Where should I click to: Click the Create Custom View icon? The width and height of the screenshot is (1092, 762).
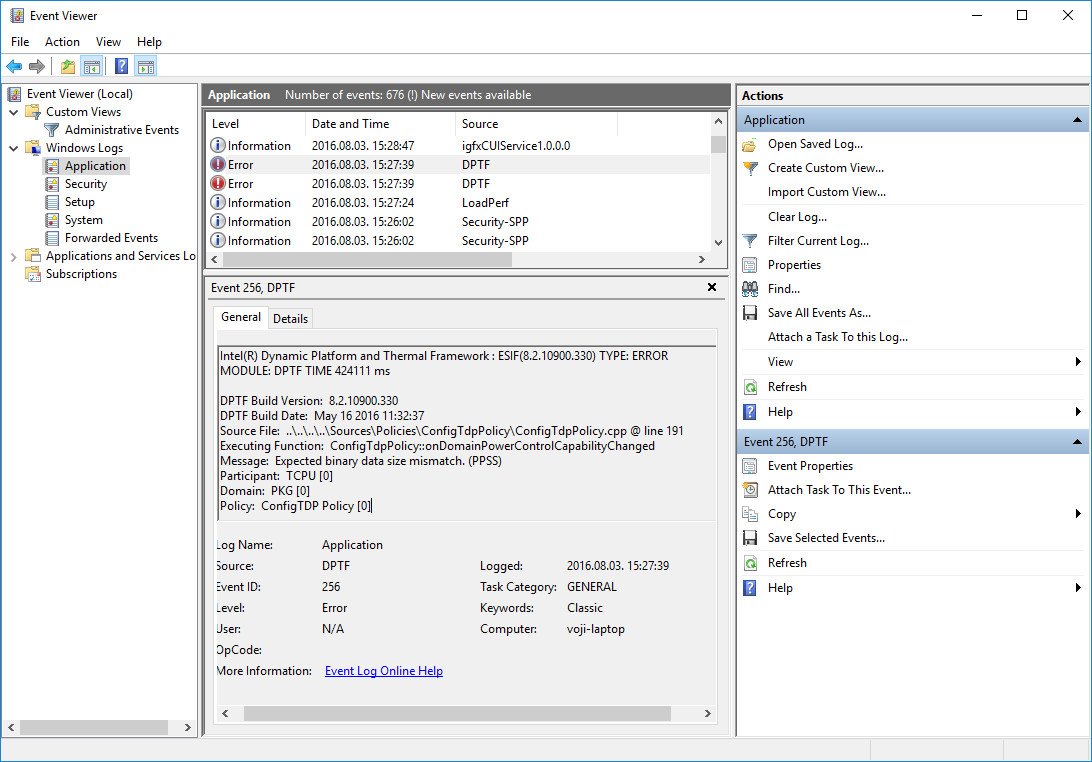pyautogui.click(x=750, y=168)
